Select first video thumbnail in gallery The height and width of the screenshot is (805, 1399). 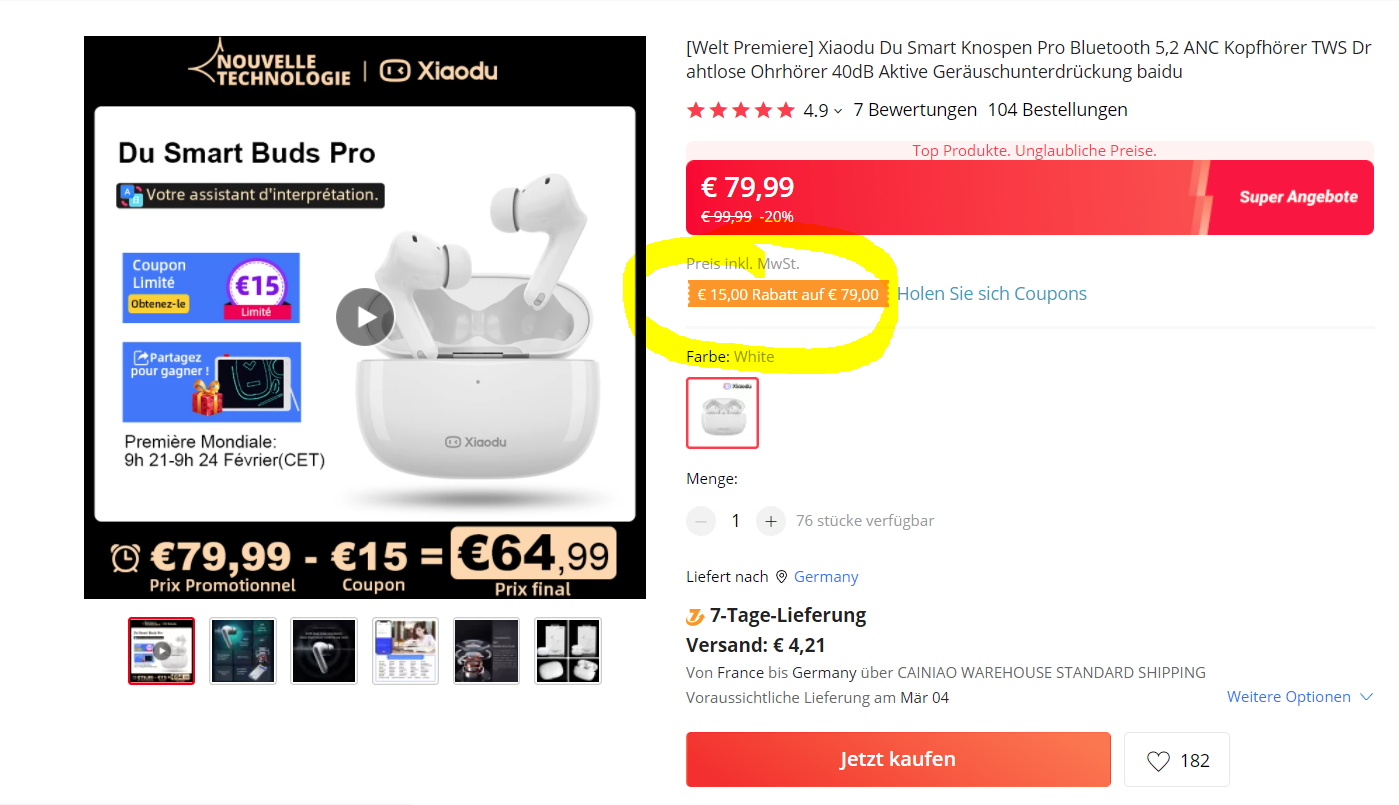[x=161, y=651]
